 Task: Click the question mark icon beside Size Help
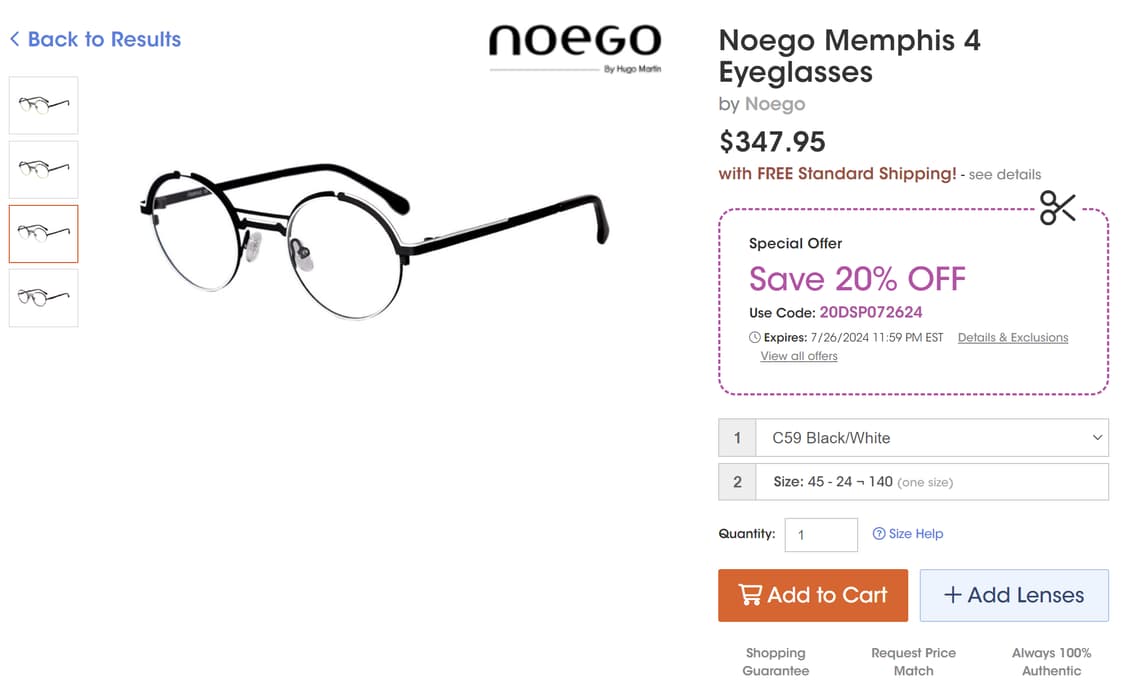pyautogui.click(x=879, y=533)
